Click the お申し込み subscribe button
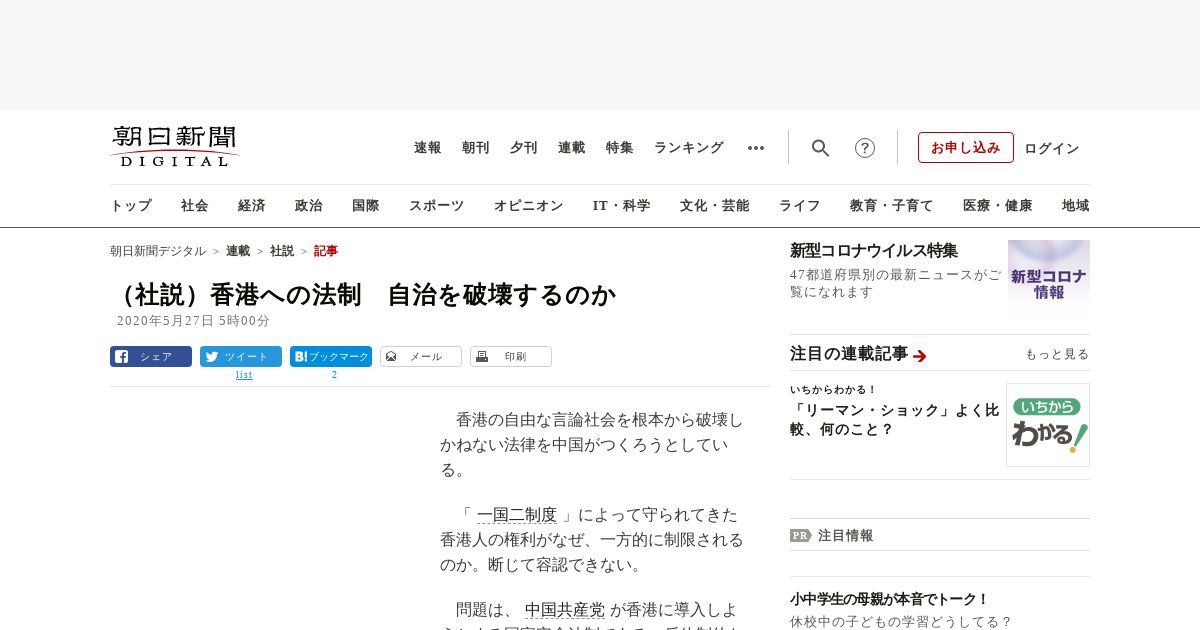1200x630 pixels. point(966,147)
